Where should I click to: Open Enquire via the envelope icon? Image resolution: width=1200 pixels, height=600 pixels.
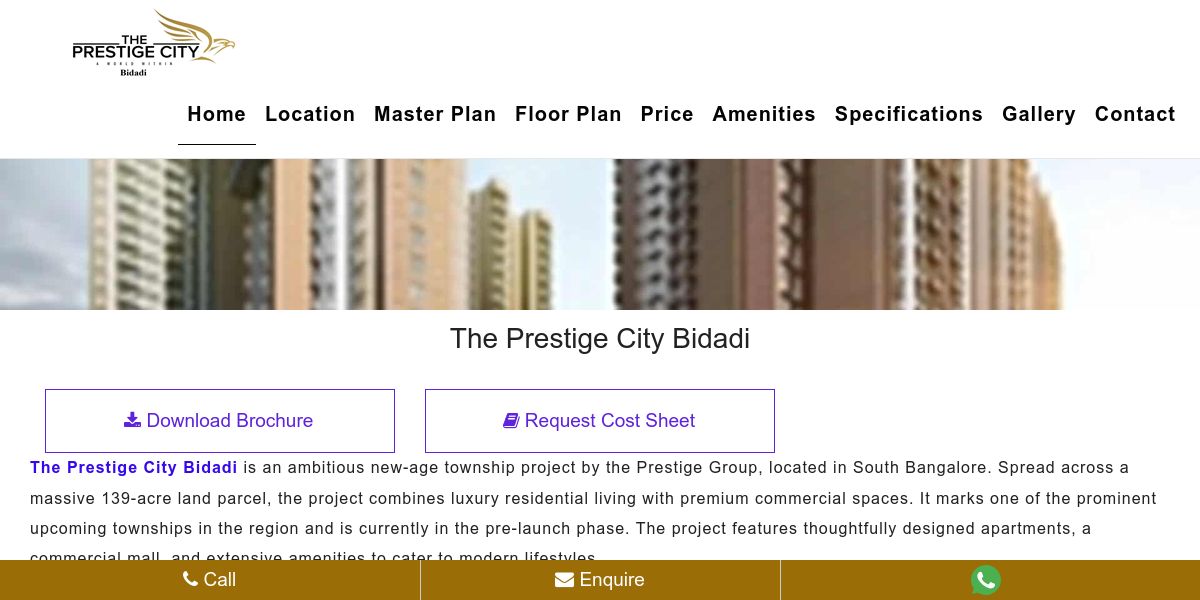click(564, 579)
